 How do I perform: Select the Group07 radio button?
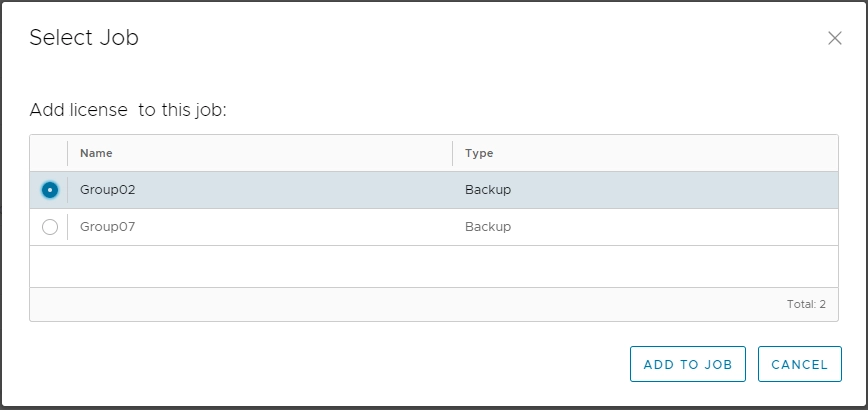coord(50,227)
